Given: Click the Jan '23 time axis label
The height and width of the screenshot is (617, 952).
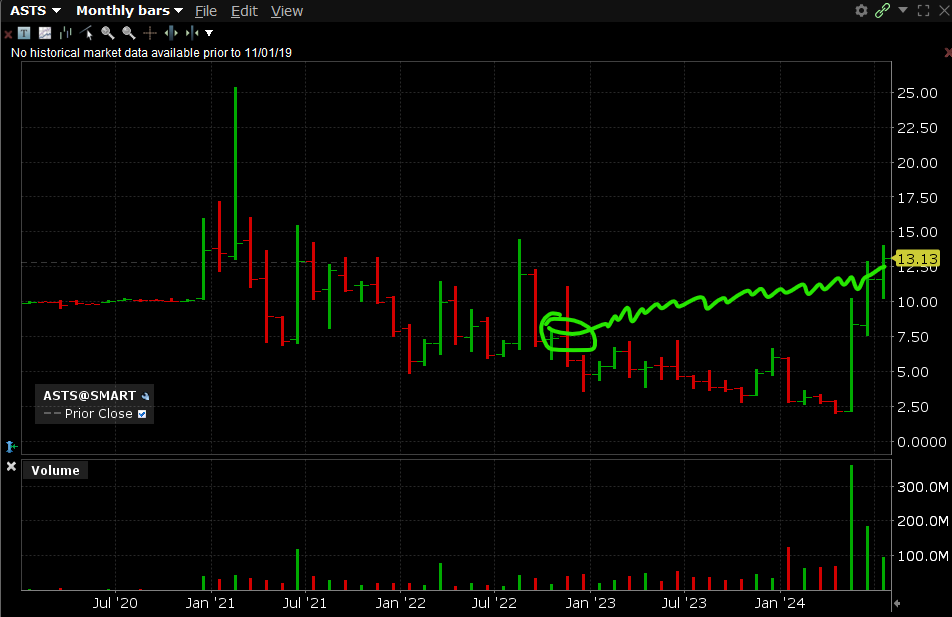Looking at the screenshot, I should (590, 603).
